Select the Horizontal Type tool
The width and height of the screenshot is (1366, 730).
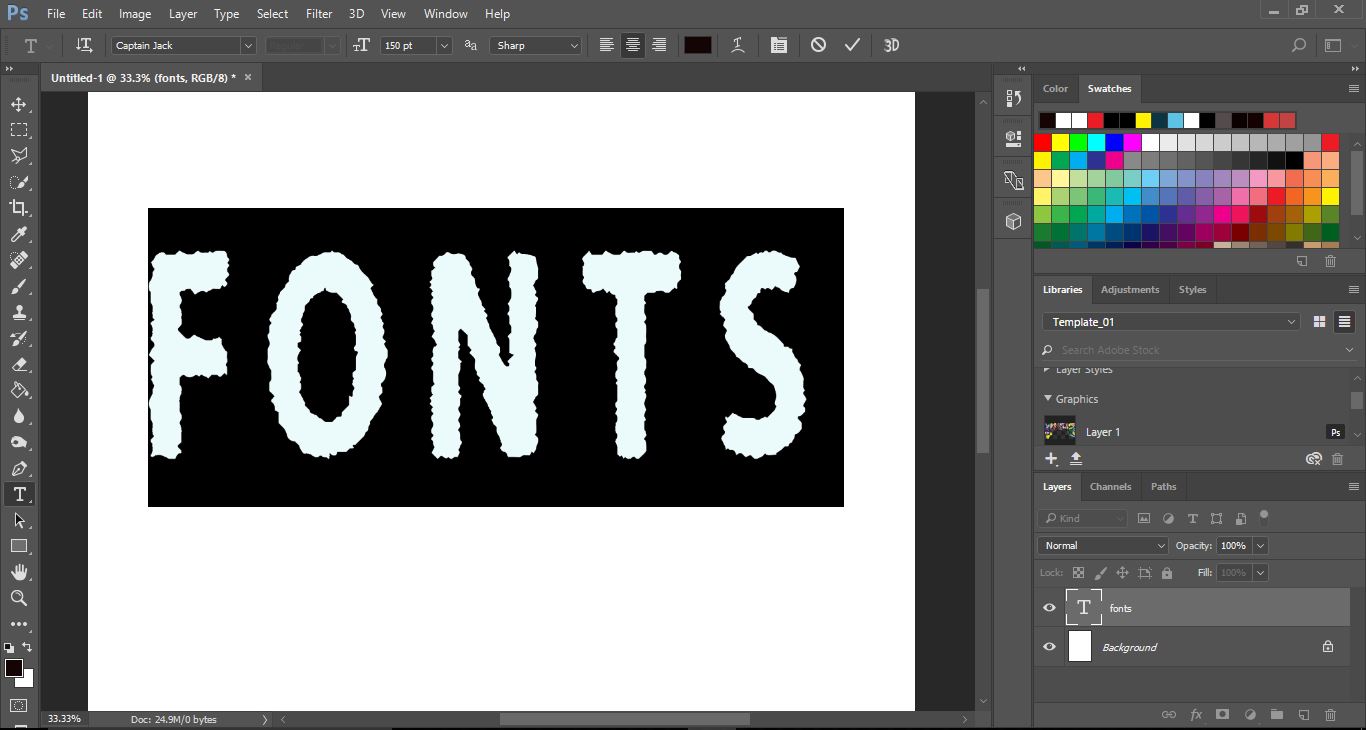point(19,494)
